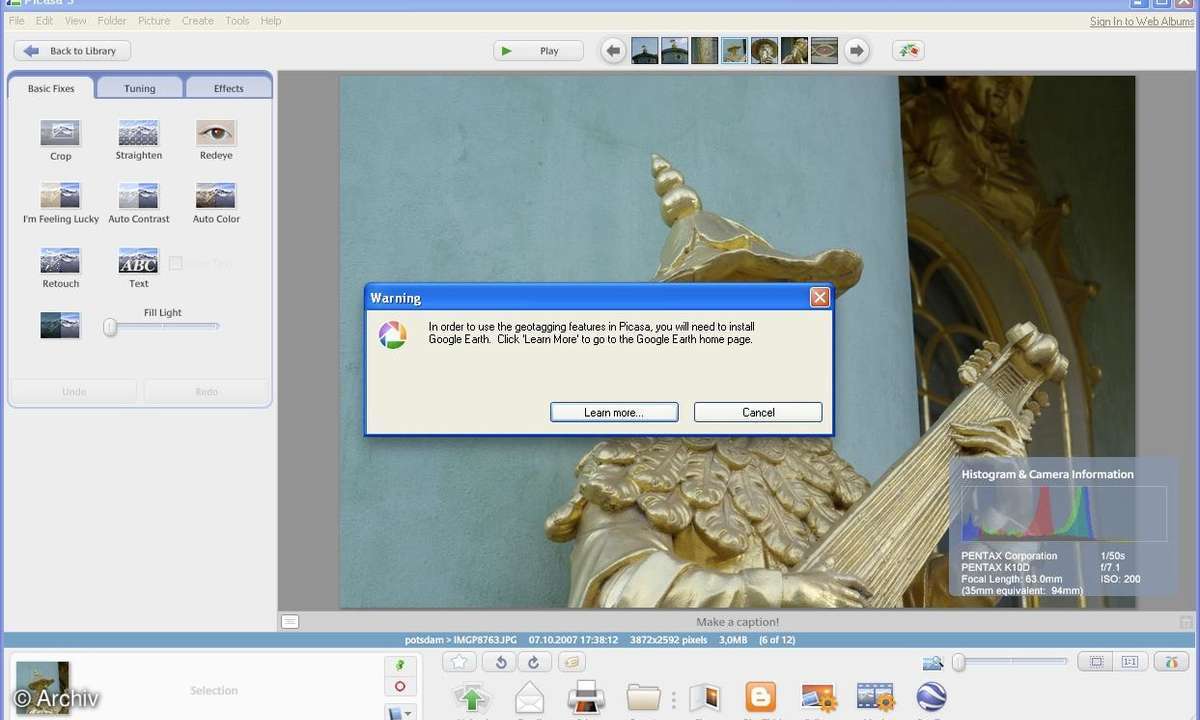Click the Make a caption field
This screenshot has height=720, width=1200.
(737, 622)
